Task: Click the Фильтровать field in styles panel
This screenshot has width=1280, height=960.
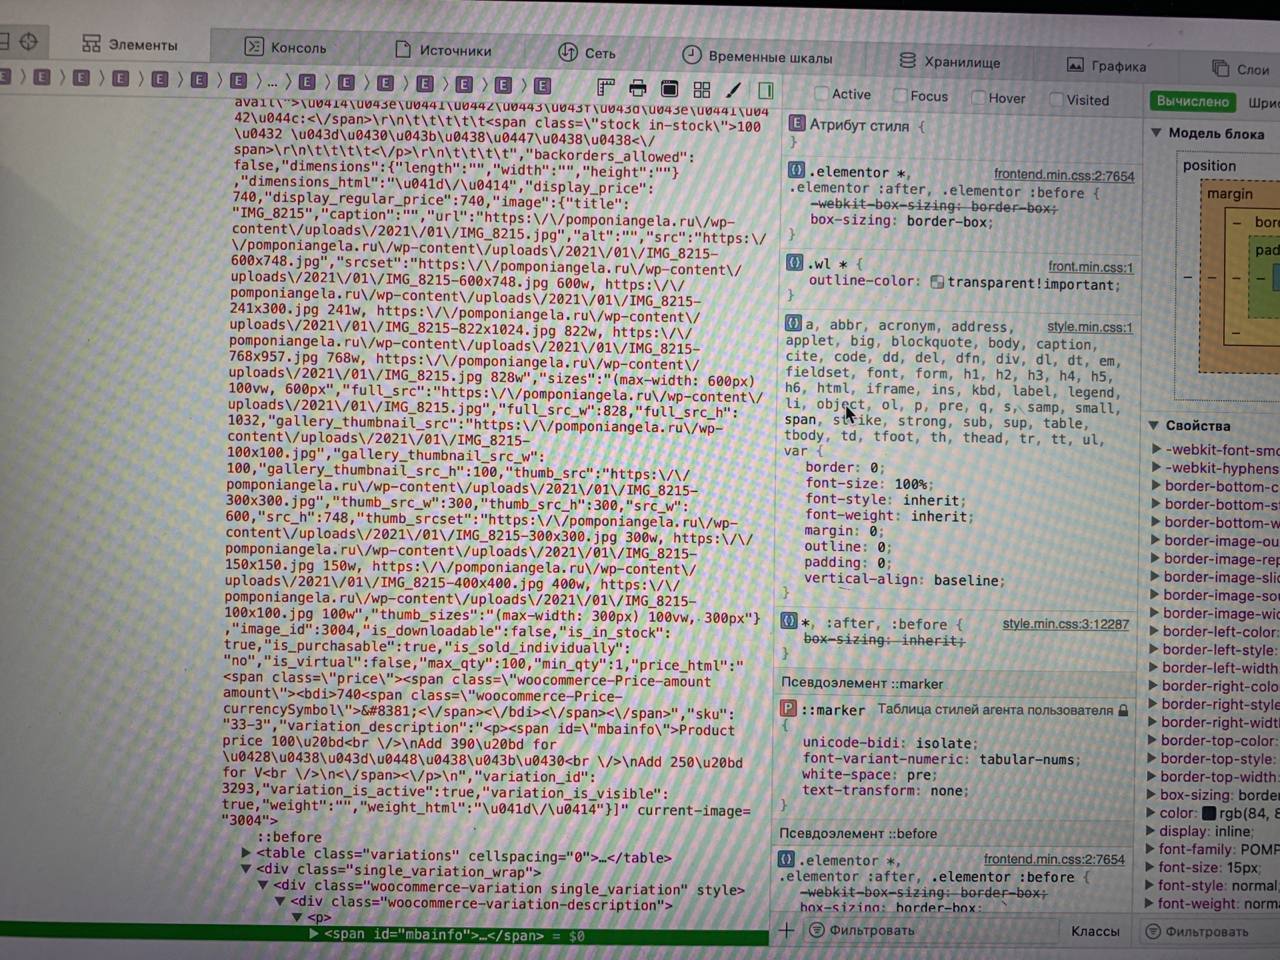Action: 930,930
